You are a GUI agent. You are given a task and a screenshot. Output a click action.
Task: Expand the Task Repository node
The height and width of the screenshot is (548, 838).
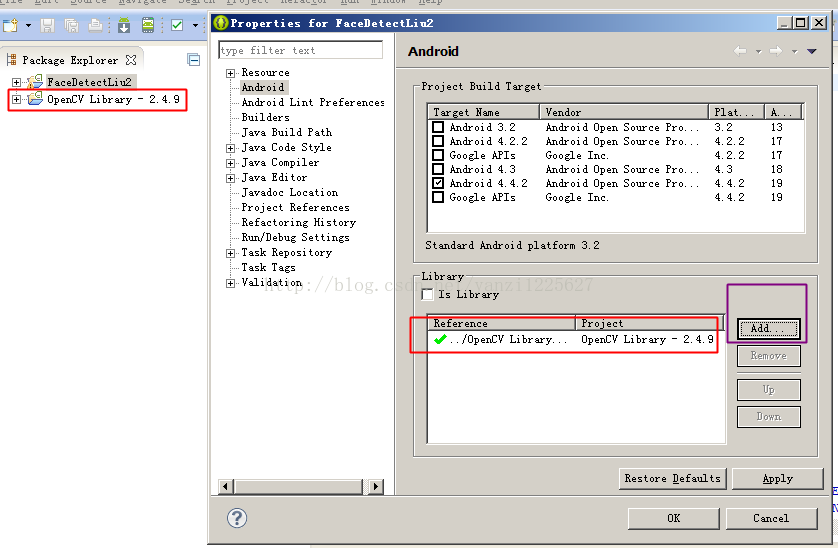point(230,253)
